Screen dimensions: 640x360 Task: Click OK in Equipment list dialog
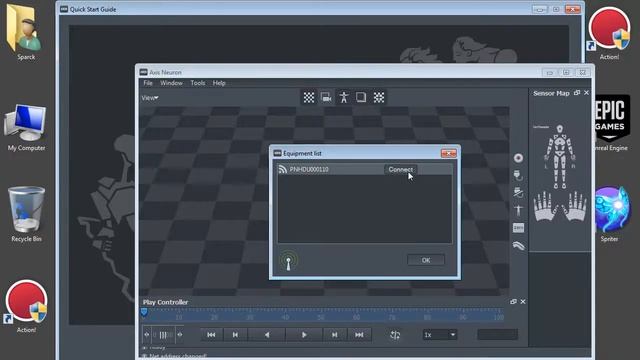pos(426,260)
